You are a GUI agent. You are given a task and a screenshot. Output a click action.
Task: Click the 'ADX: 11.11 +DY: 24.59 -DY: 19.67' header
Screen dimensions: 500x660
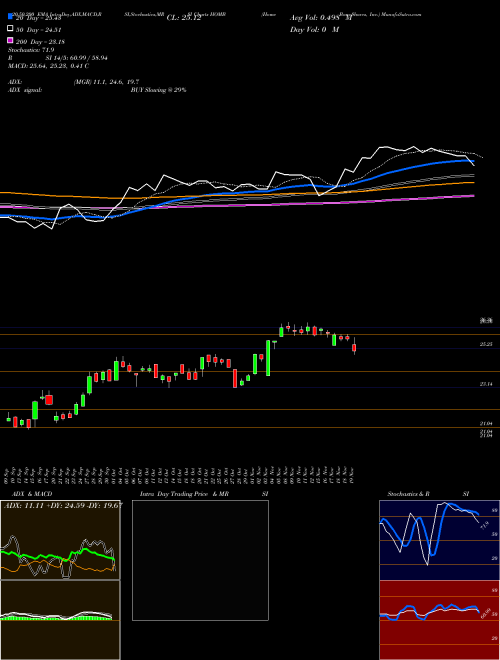(63, 505)
